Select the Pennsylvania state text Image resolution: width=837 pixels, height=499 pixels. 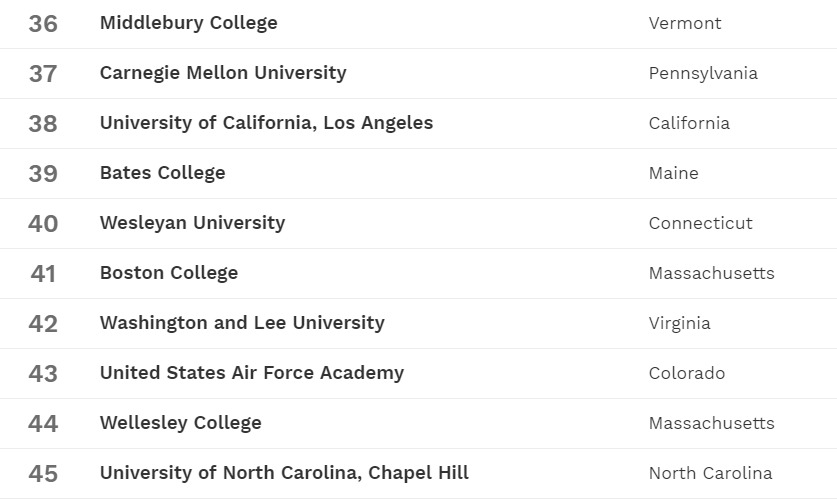(703, 73)
